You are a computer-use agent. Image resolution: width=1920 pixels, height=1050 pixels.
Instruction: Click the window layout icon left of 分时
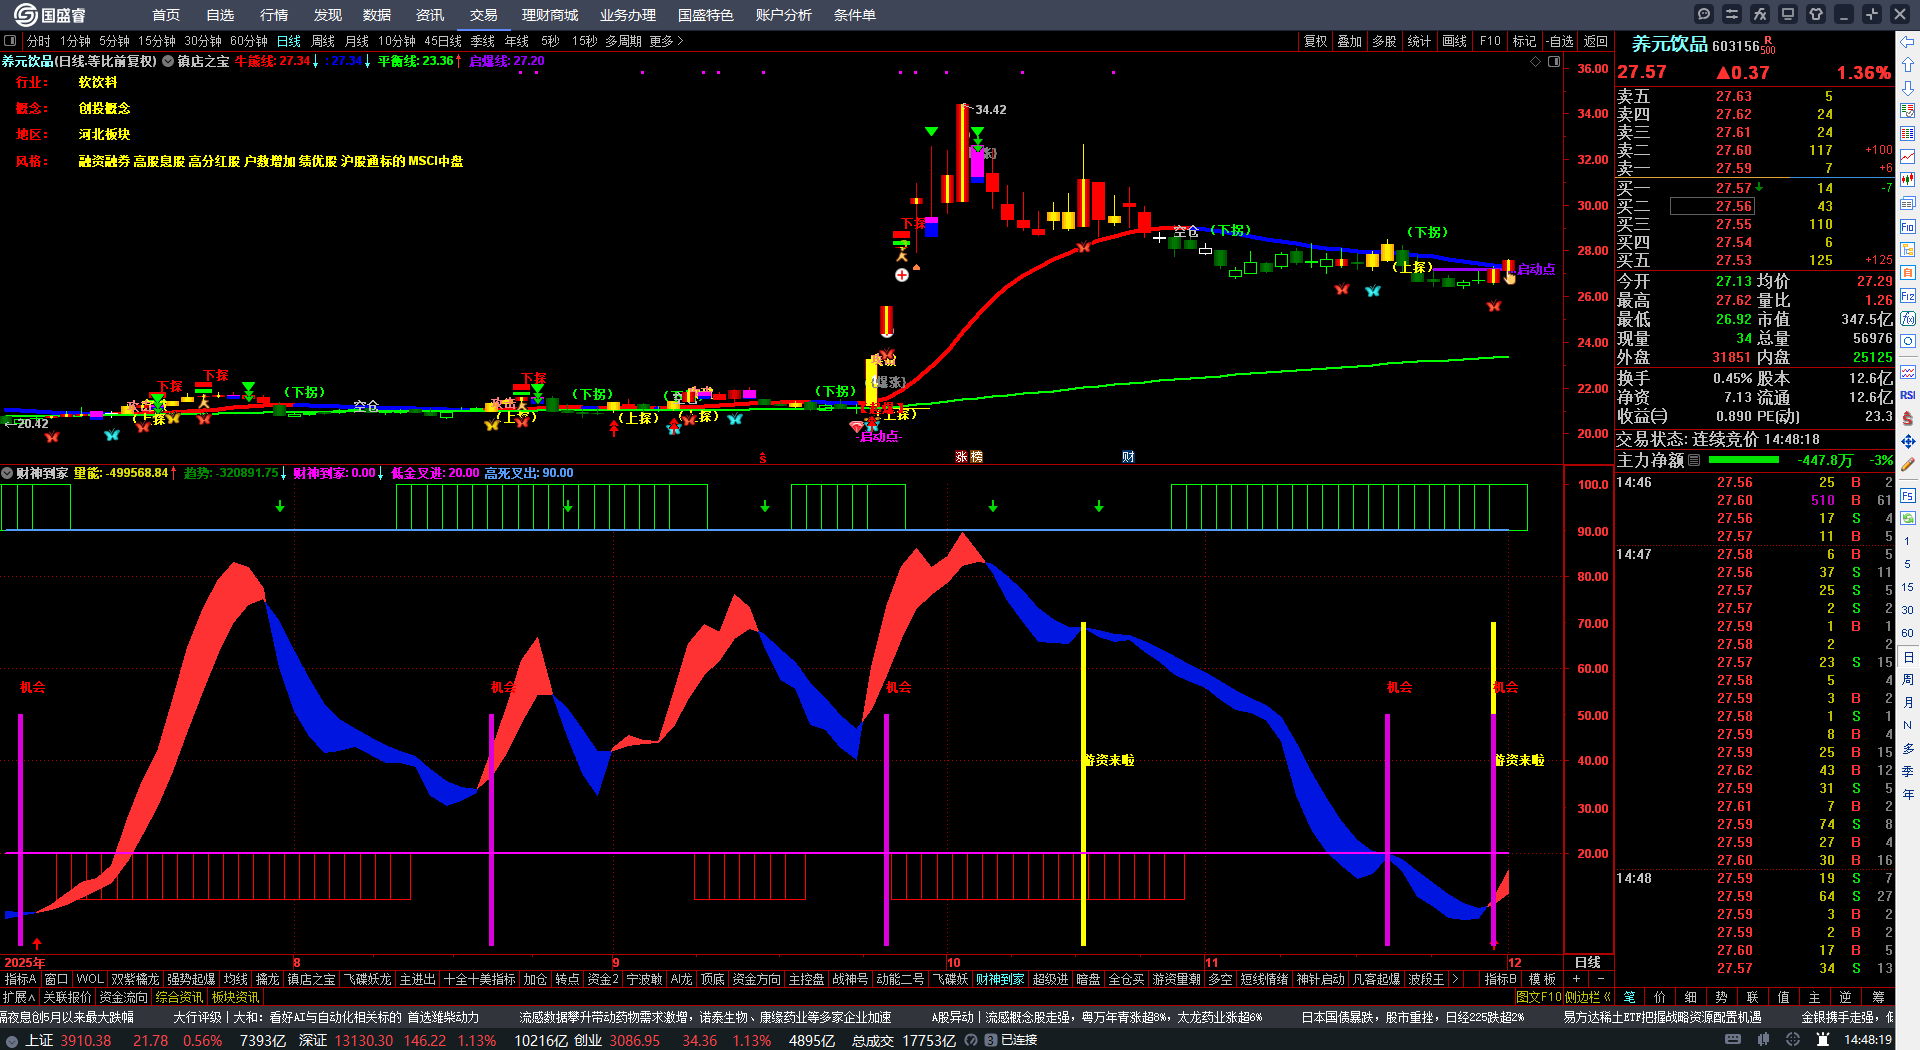11,41
